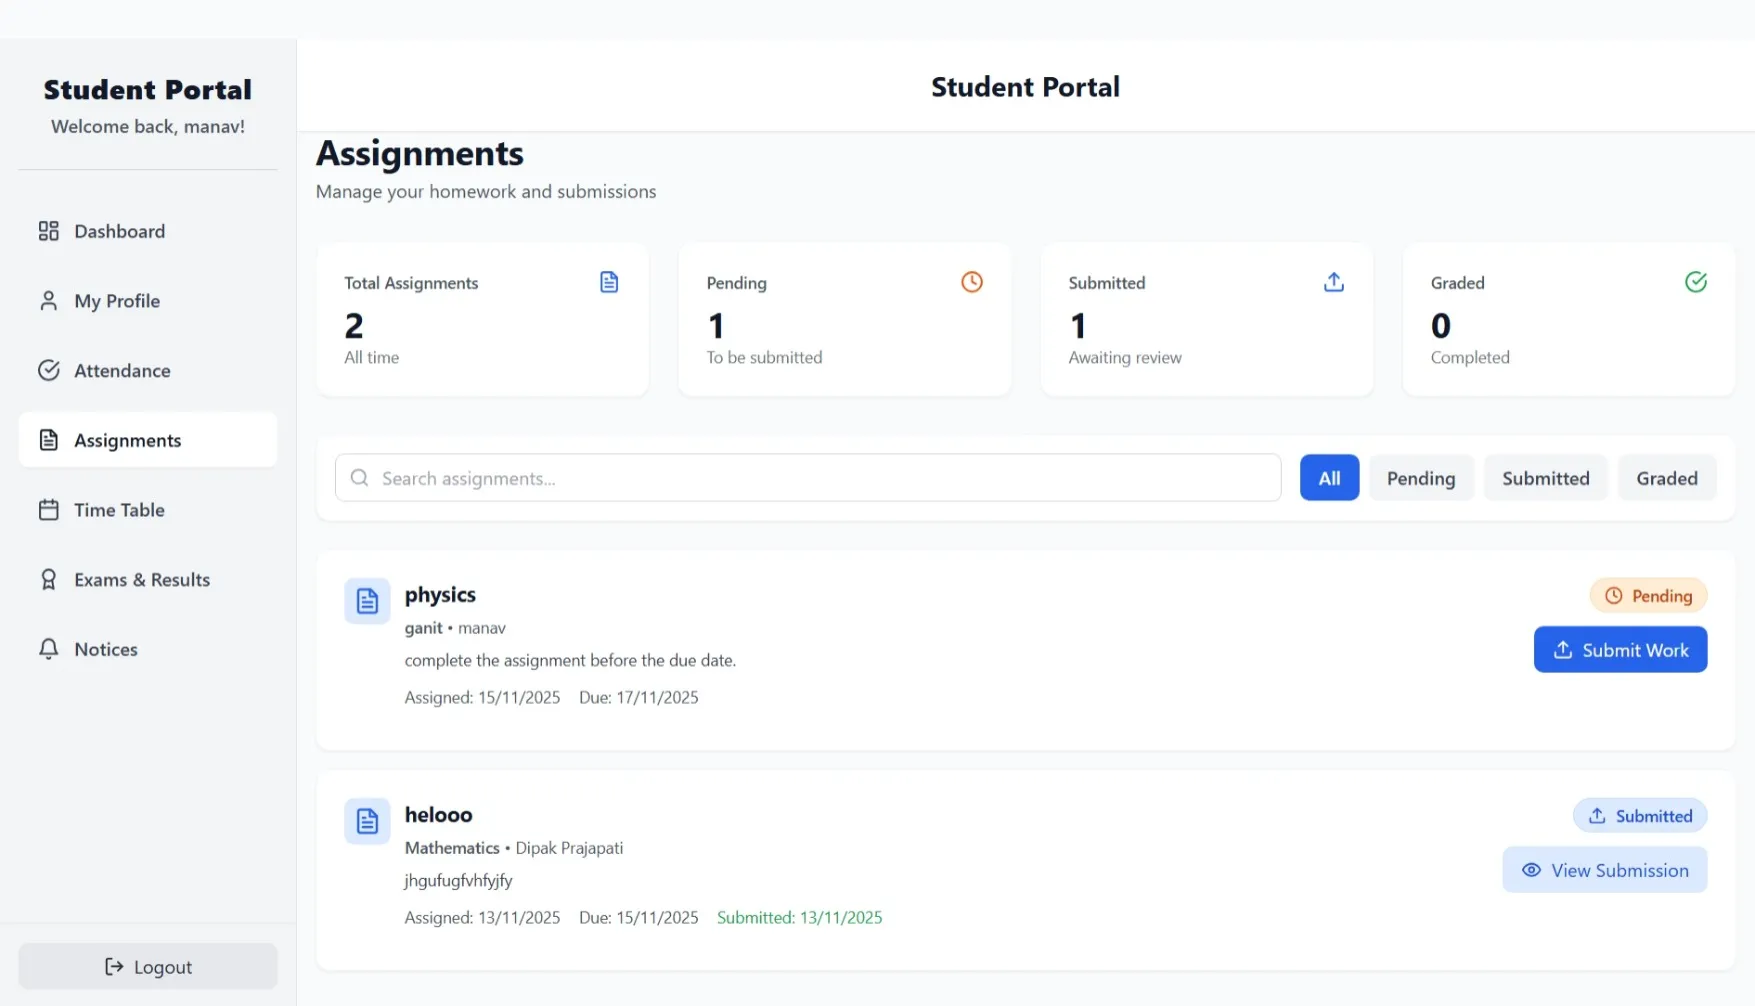
Task: Click the physics assignment document icon
Action: click(x=366, y=600)
